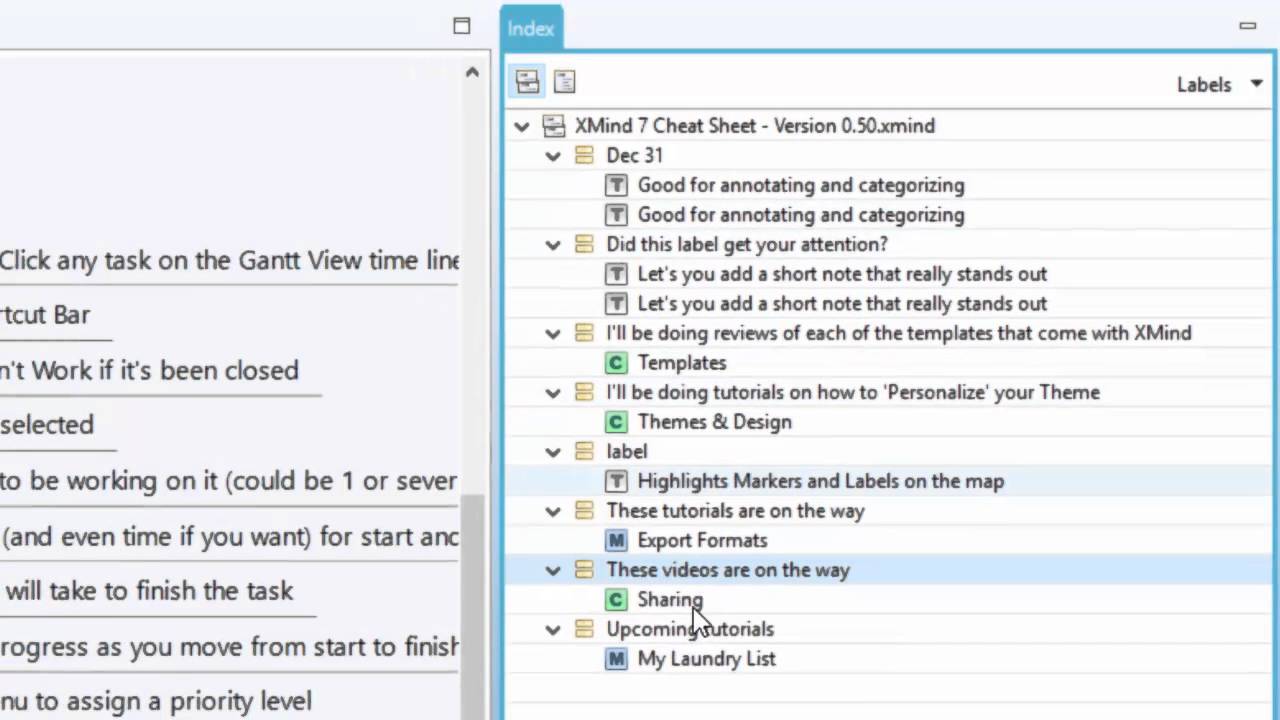The width and height of the screenshot is (1280, 720).
Task: Select 'These videos are on the way' text
Action: click(728, 570)
